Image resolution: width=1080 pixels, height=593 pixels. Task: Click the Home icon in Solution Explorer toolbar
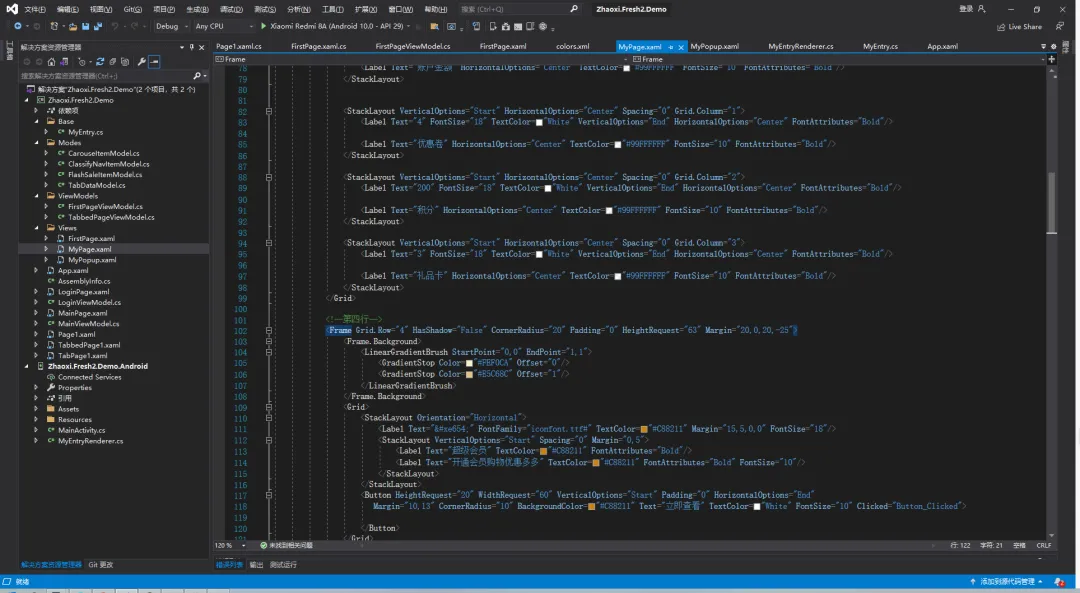[x=51, y=61]
